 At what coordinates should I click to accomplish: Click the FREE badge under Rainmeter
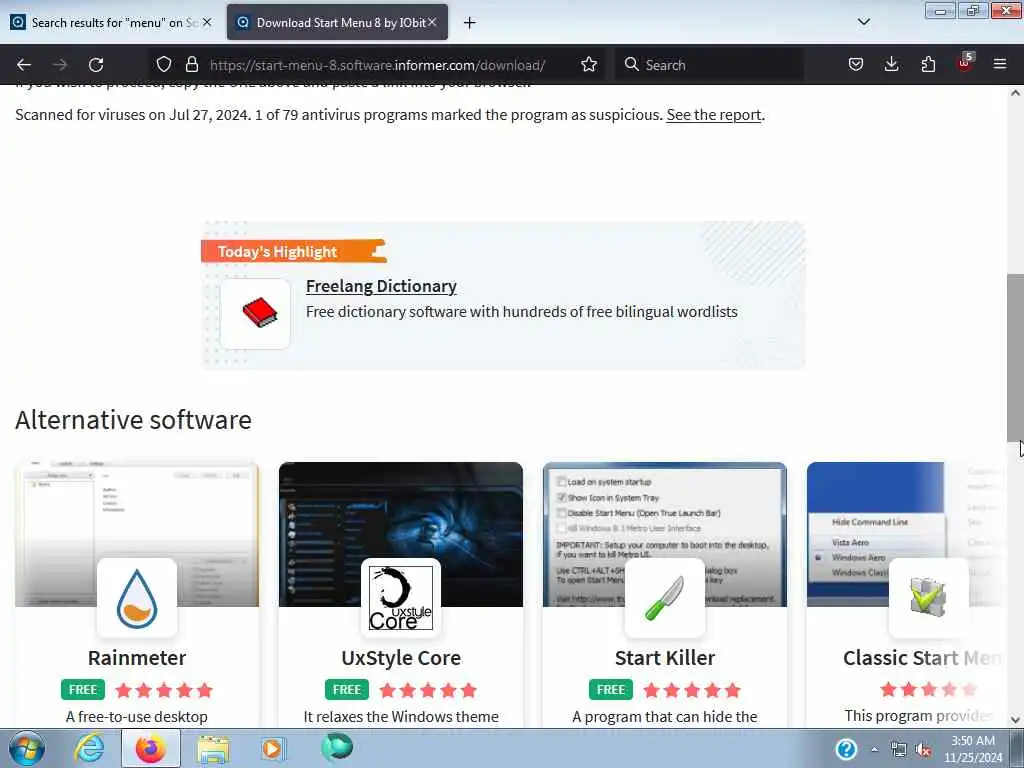click(83, 690)
